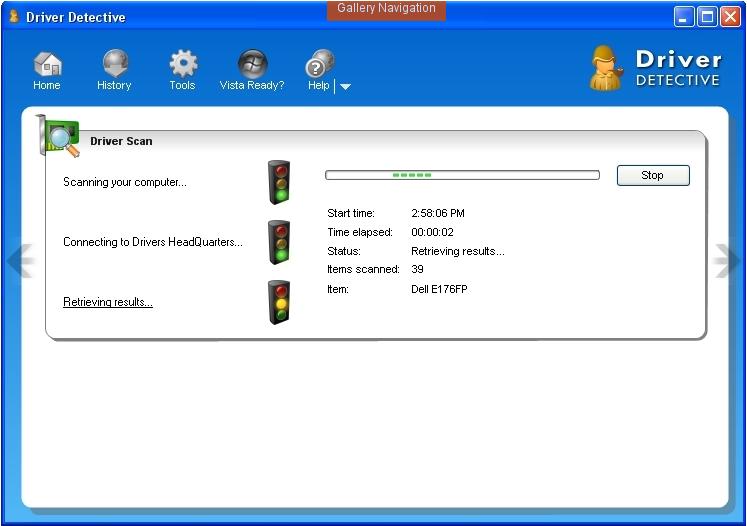Click the DETECTIVE logo text
Screen dimensions: 747x526
(678, 80)
